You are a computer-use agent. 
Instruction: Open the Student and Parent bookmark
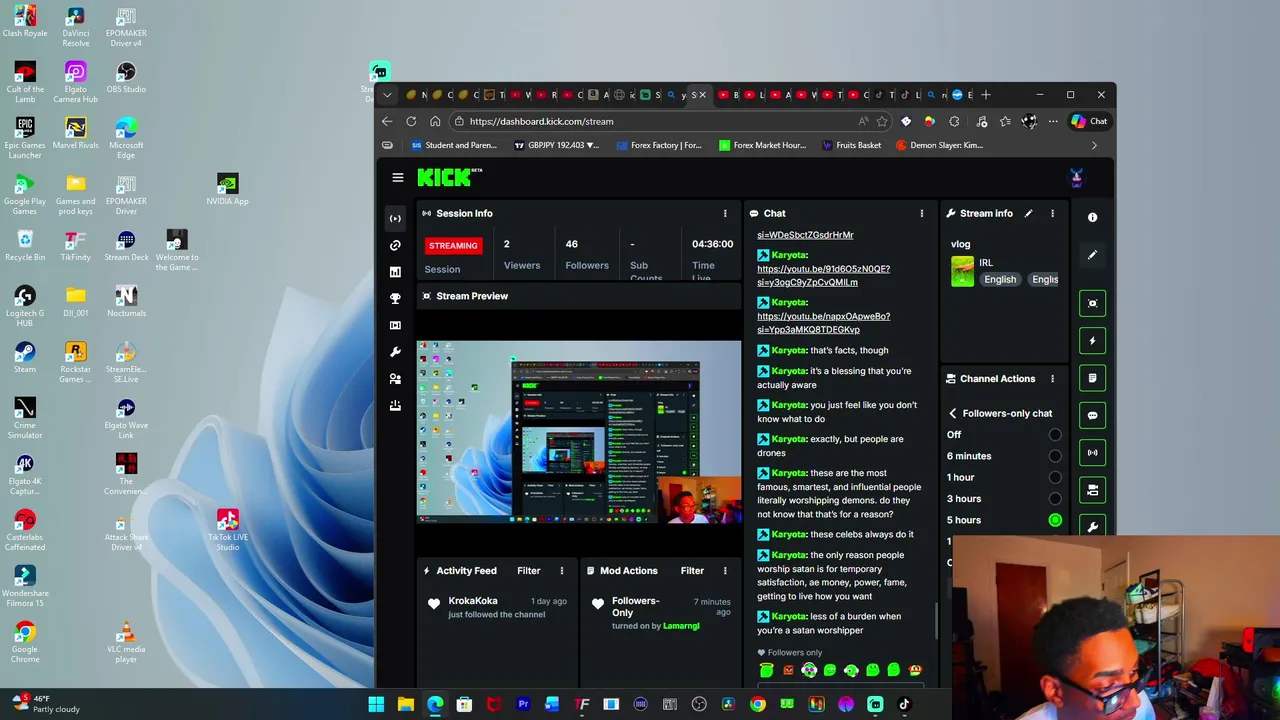pos(454,145)
